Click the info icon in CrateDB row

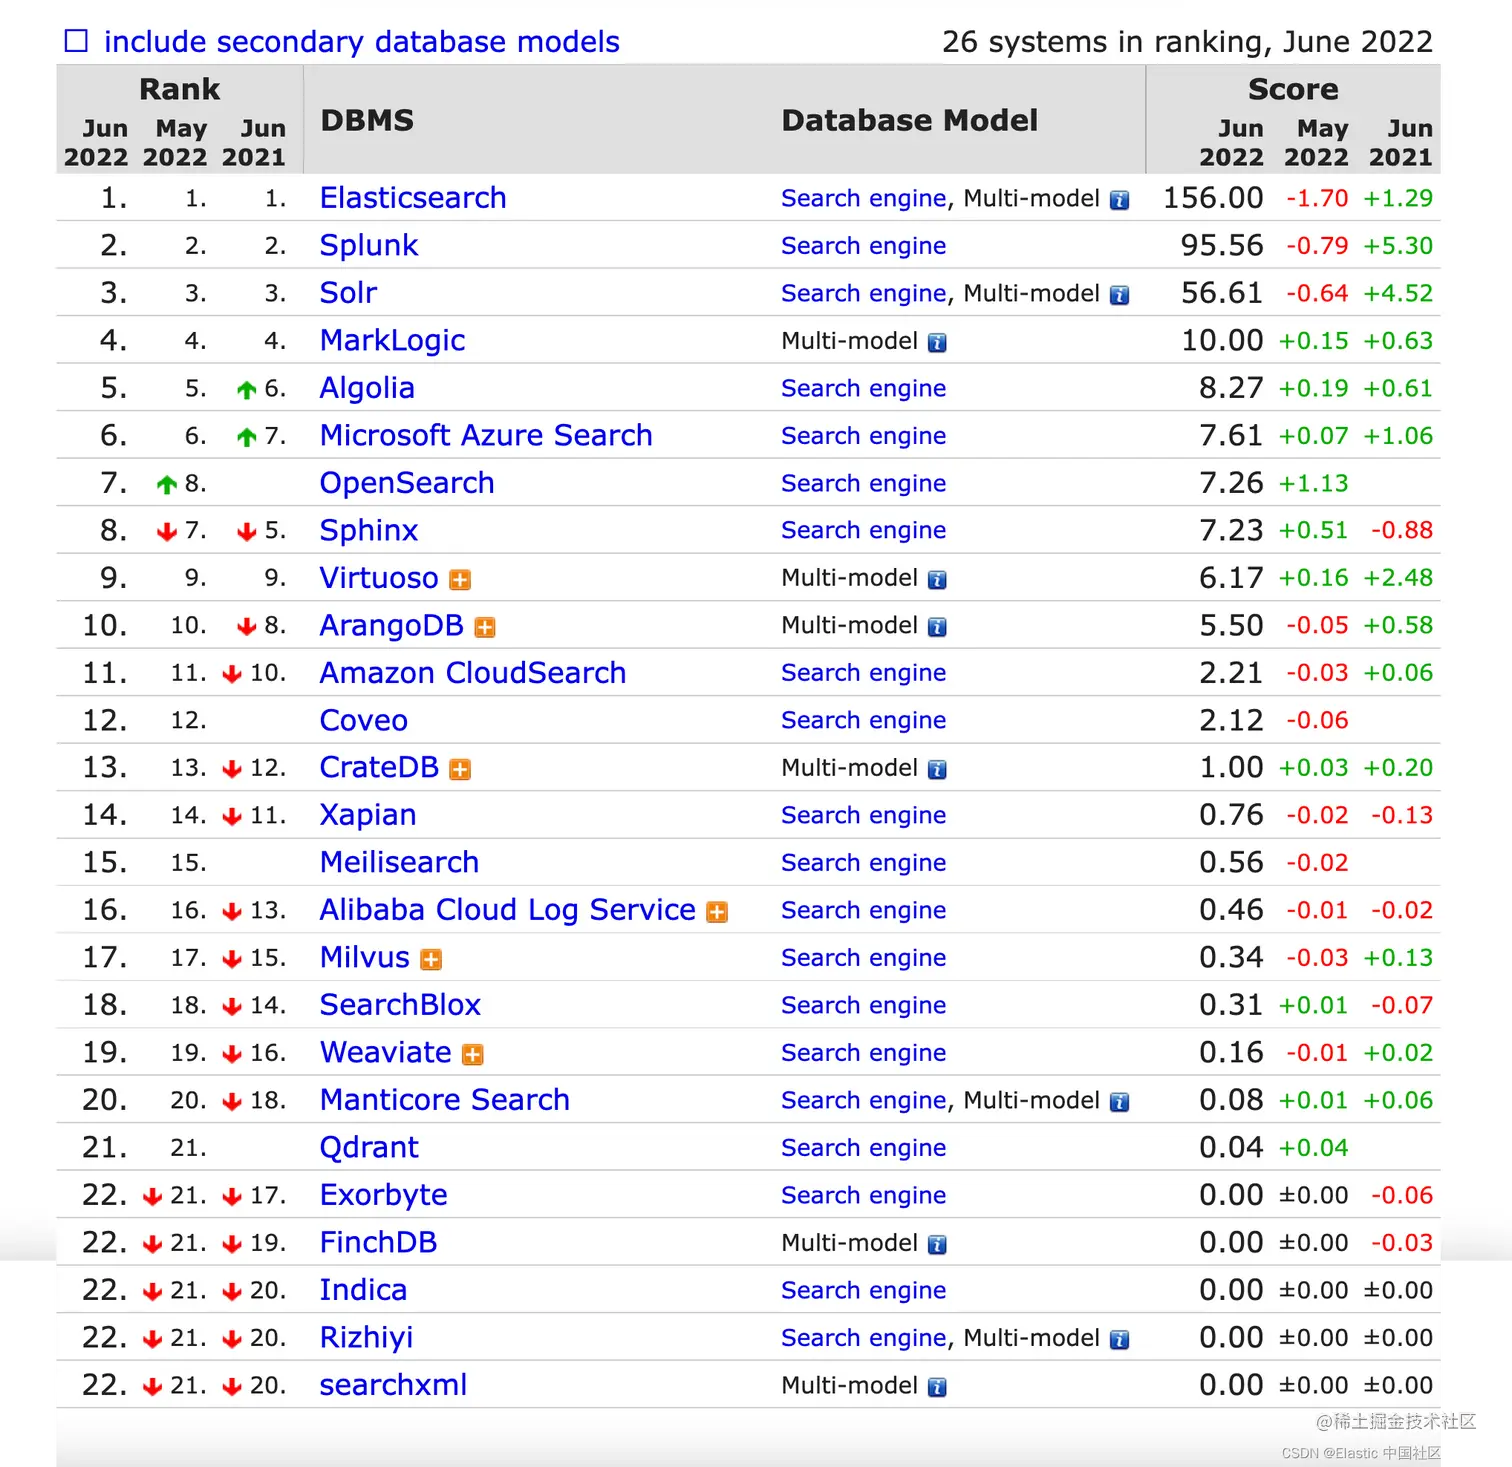point(937,770)
